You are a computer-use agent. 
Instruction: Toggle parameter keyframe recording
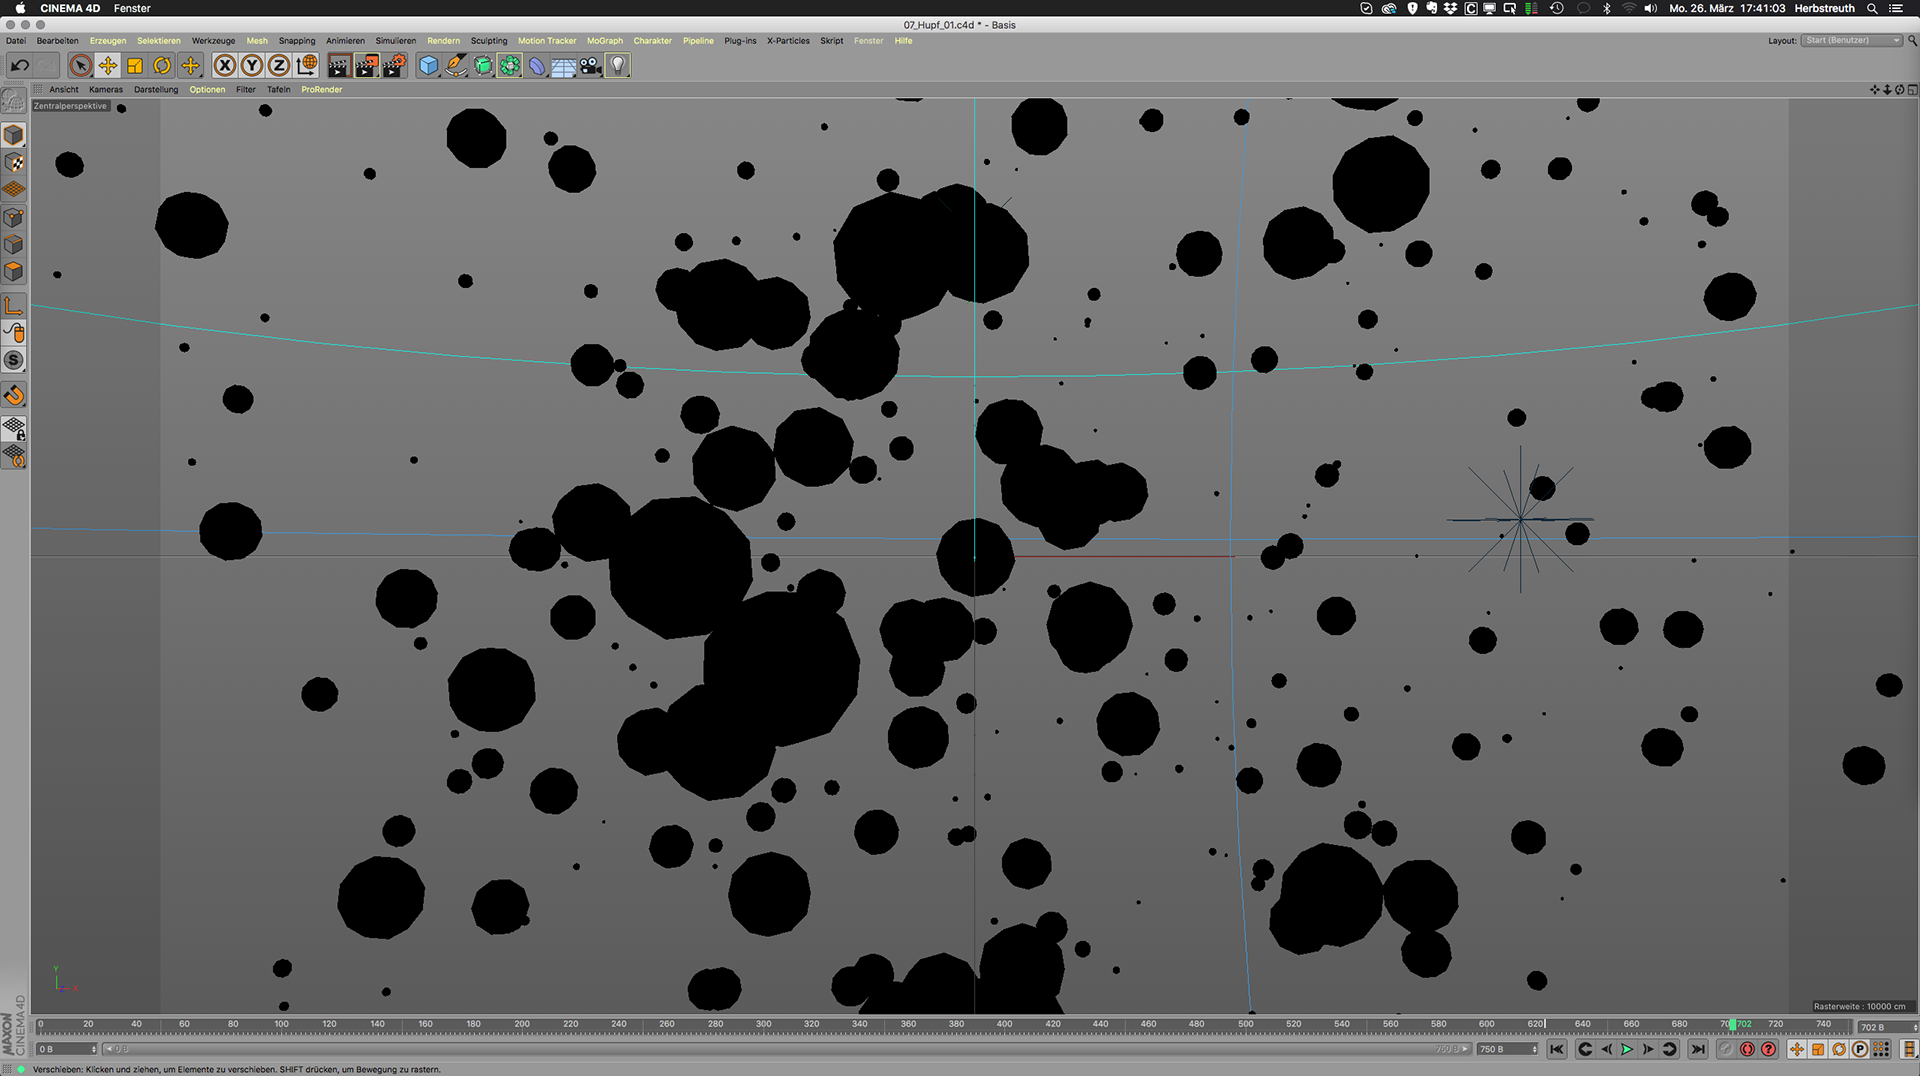1860,1049
